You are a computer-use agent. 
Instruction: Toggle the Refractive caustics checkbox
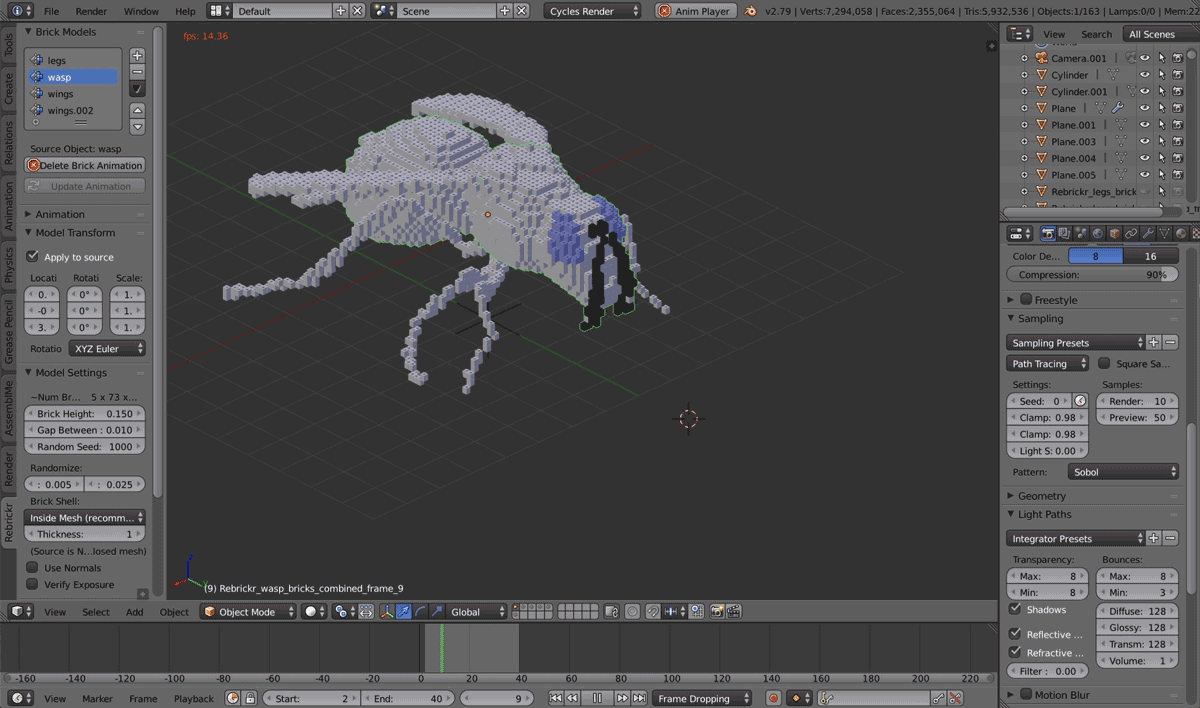pos(1015,652)
